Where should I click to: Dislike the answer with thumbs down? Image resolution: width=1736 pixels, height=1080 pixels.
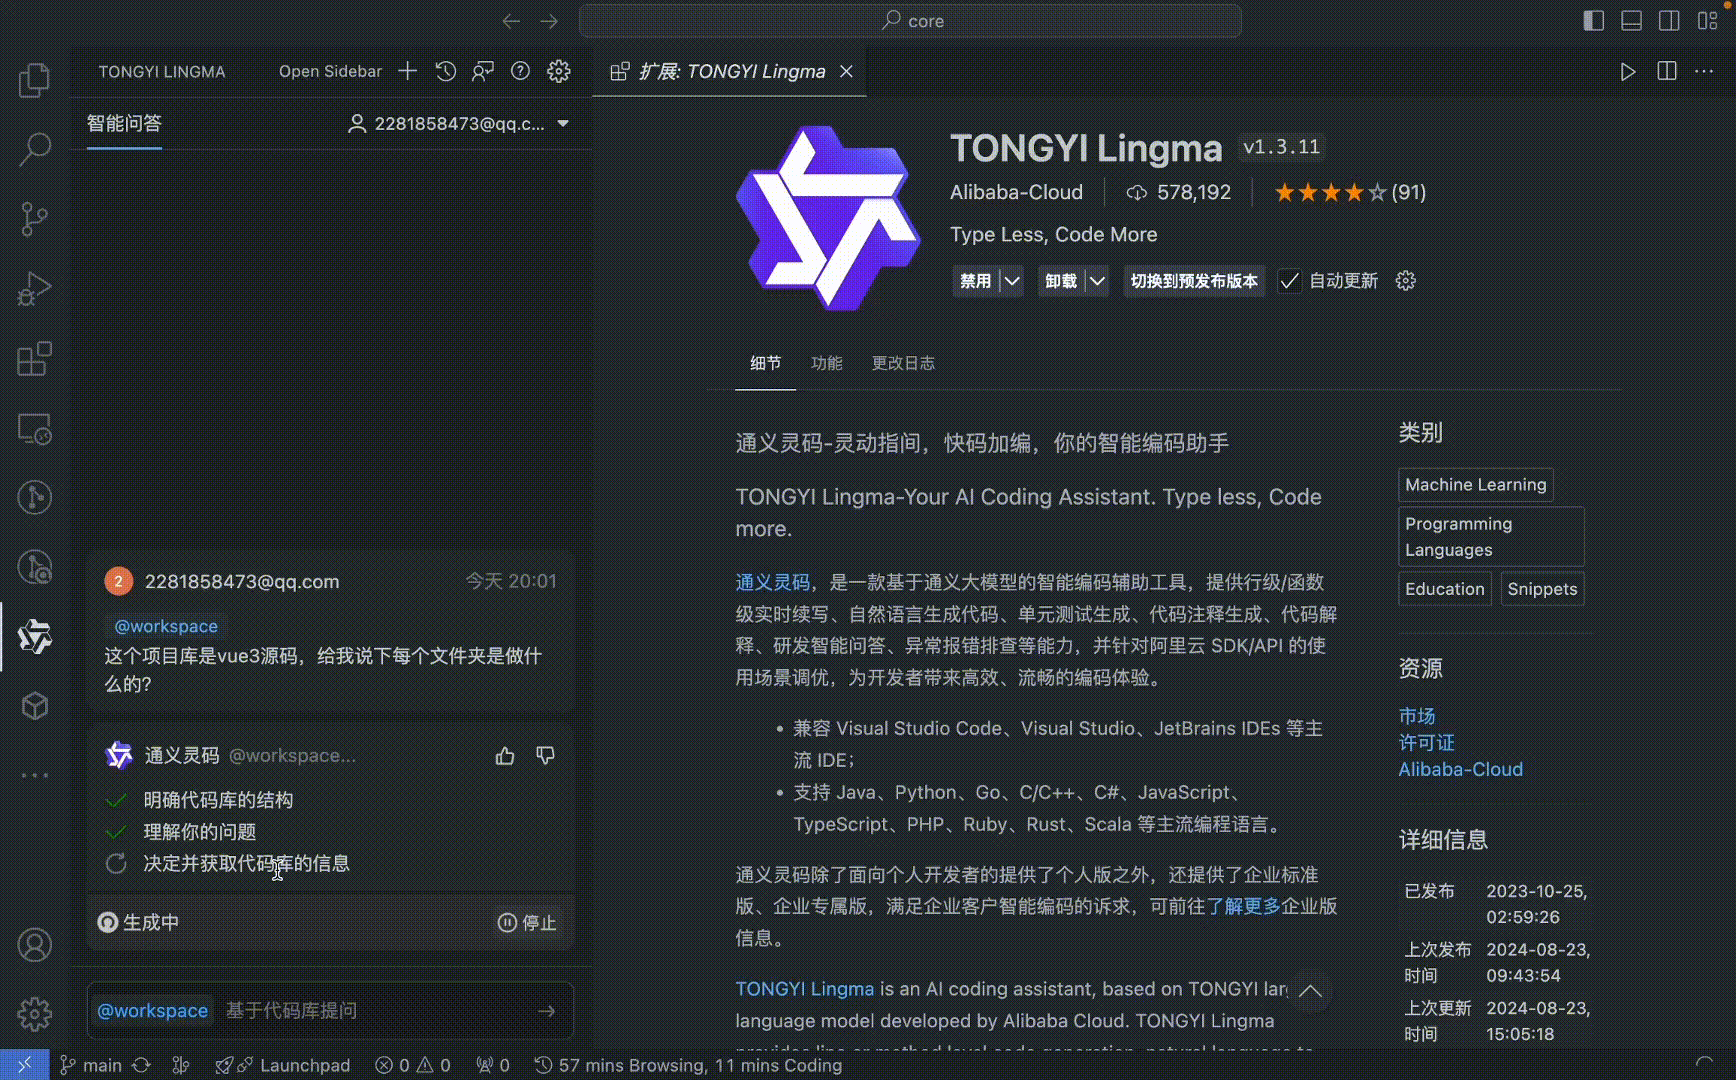coord(545,756)
